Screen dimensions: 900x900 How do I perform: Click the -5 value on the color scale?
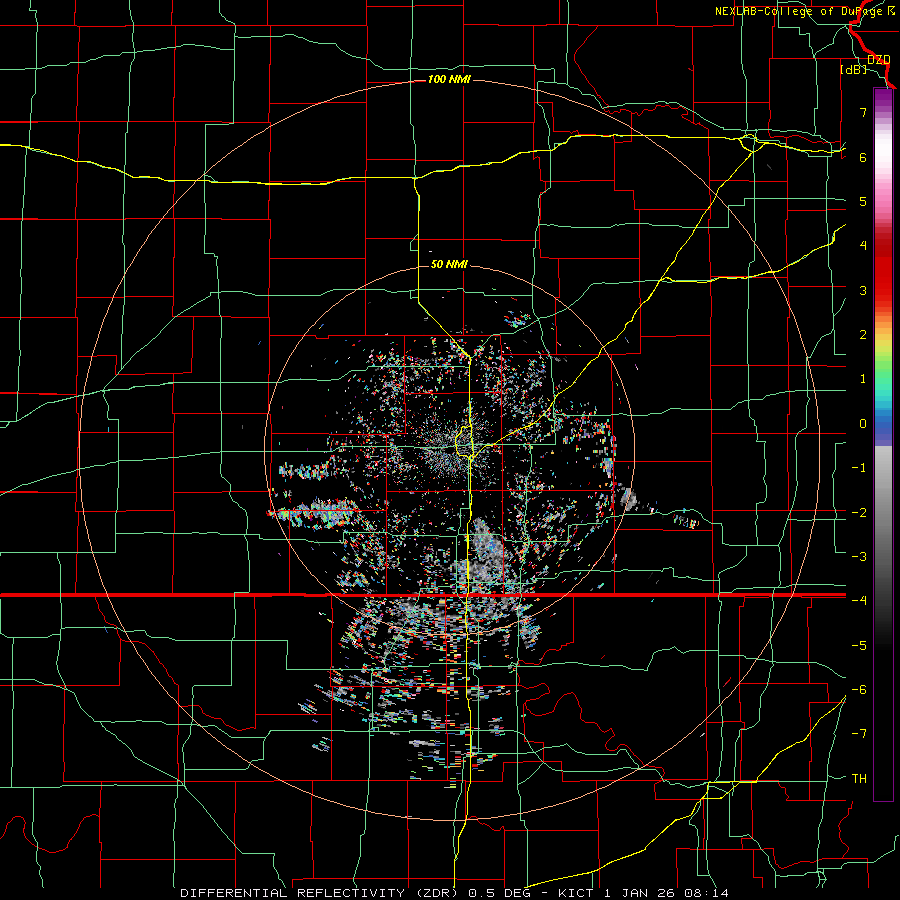859,646
